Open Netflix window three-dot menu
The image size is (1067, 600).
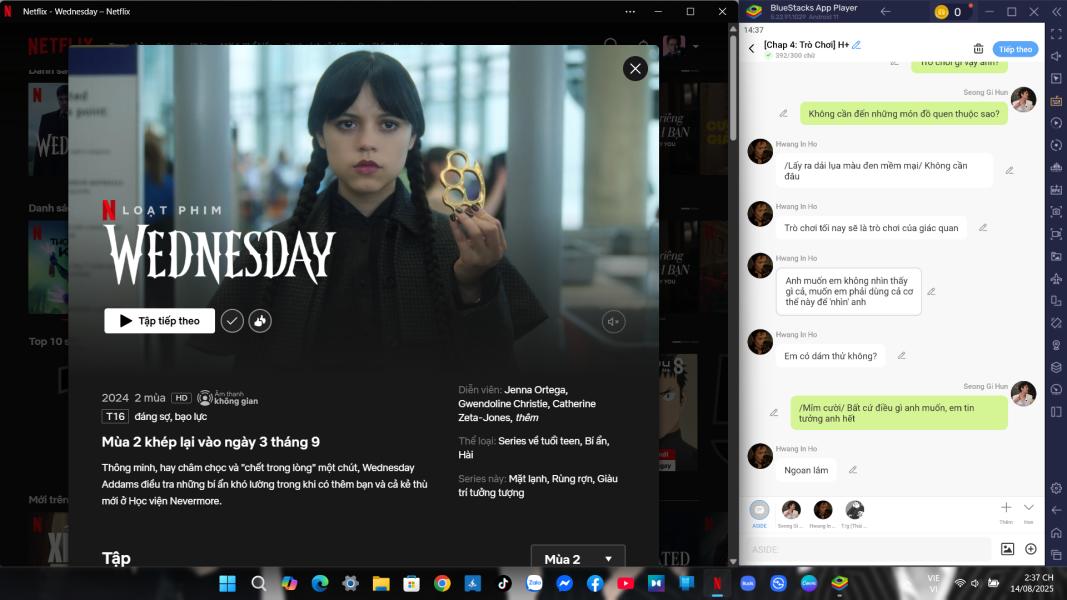(x=630, y=12)
